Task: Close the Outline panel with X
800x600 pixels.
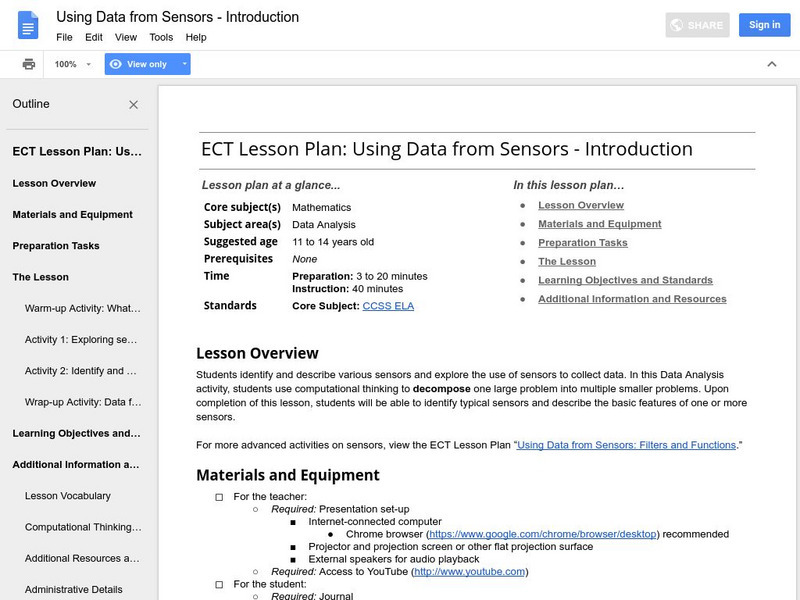Action: pyautogui.click(x=134, y=104)
